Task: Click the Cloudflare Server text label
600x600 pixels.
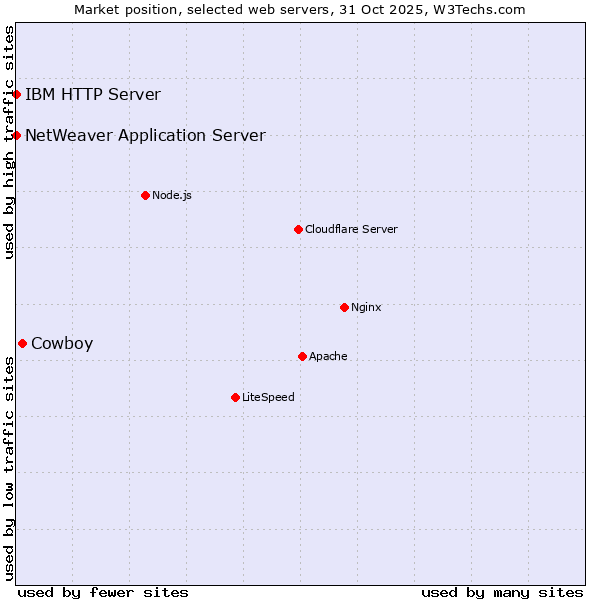Action: (x=351, y=229)
